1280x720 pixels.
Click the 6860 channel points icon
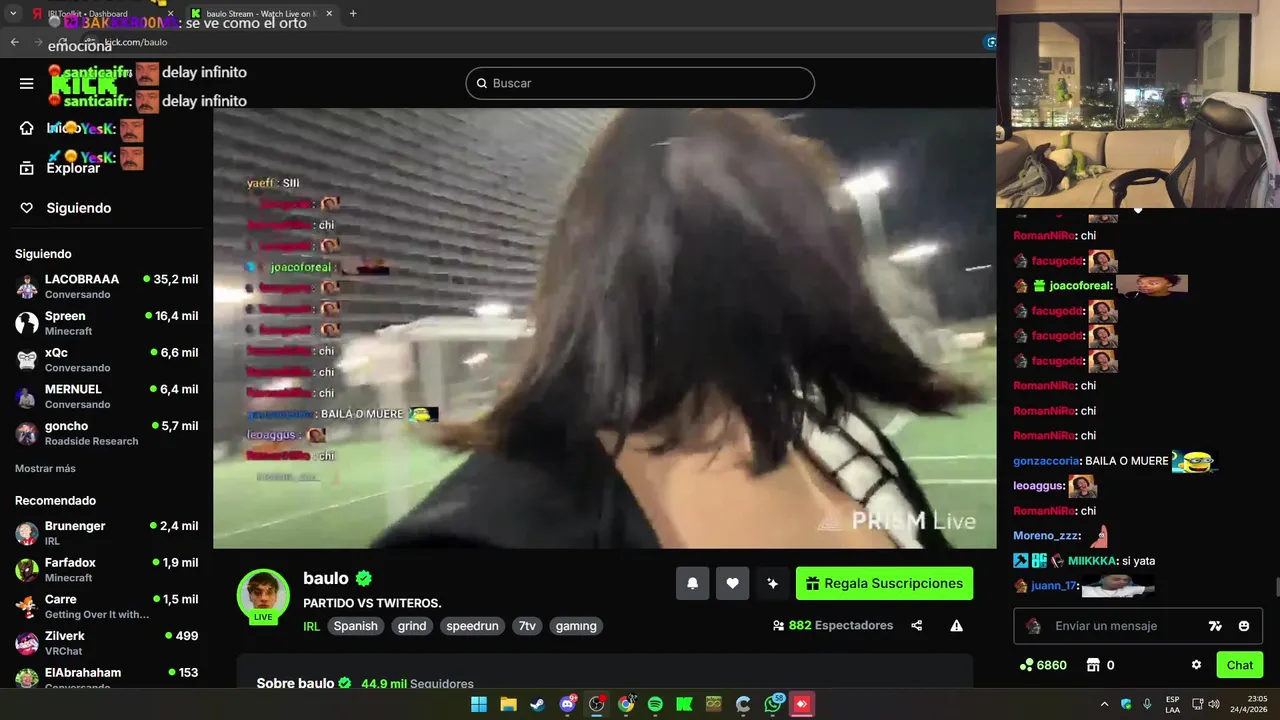[x=1026, y=665]
